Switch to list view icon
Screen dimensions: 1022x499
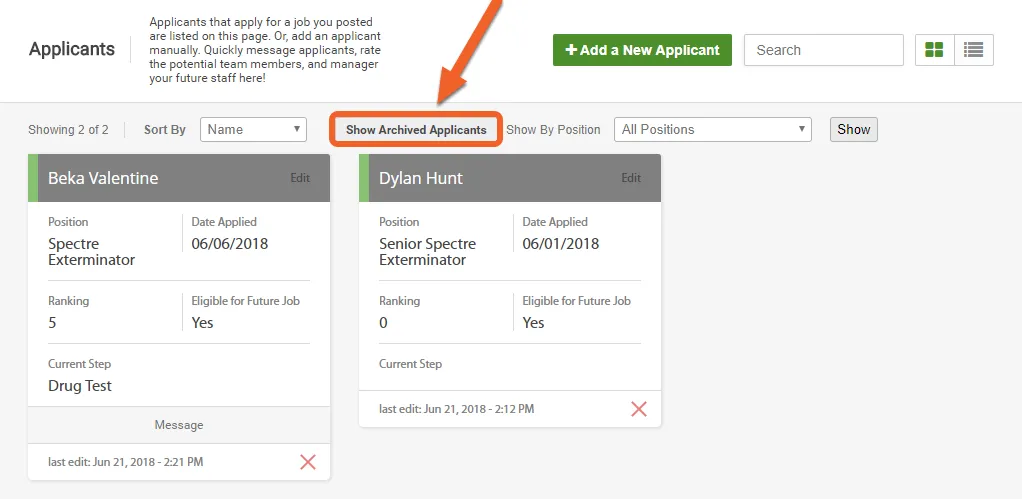(974, 50)
